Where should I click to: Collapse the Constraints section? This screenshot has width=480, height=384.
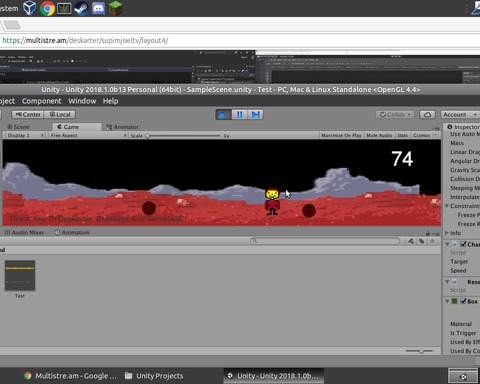tap(447, 206)
